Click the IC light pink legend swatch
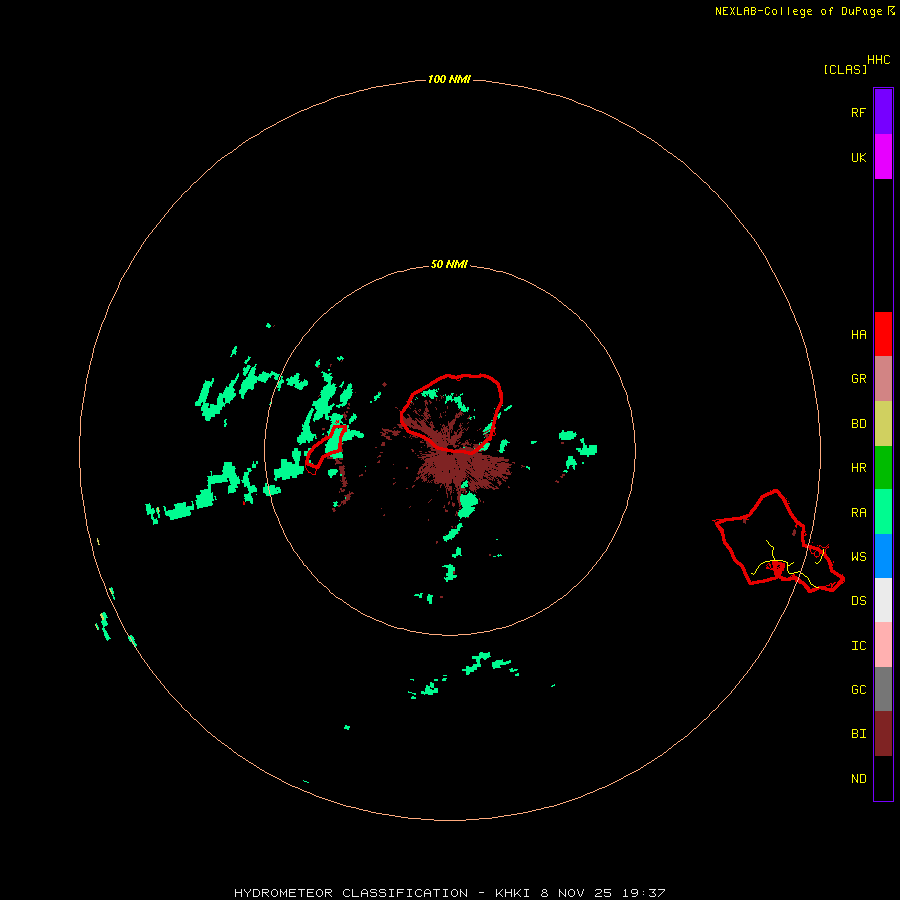 pos(883,645)
